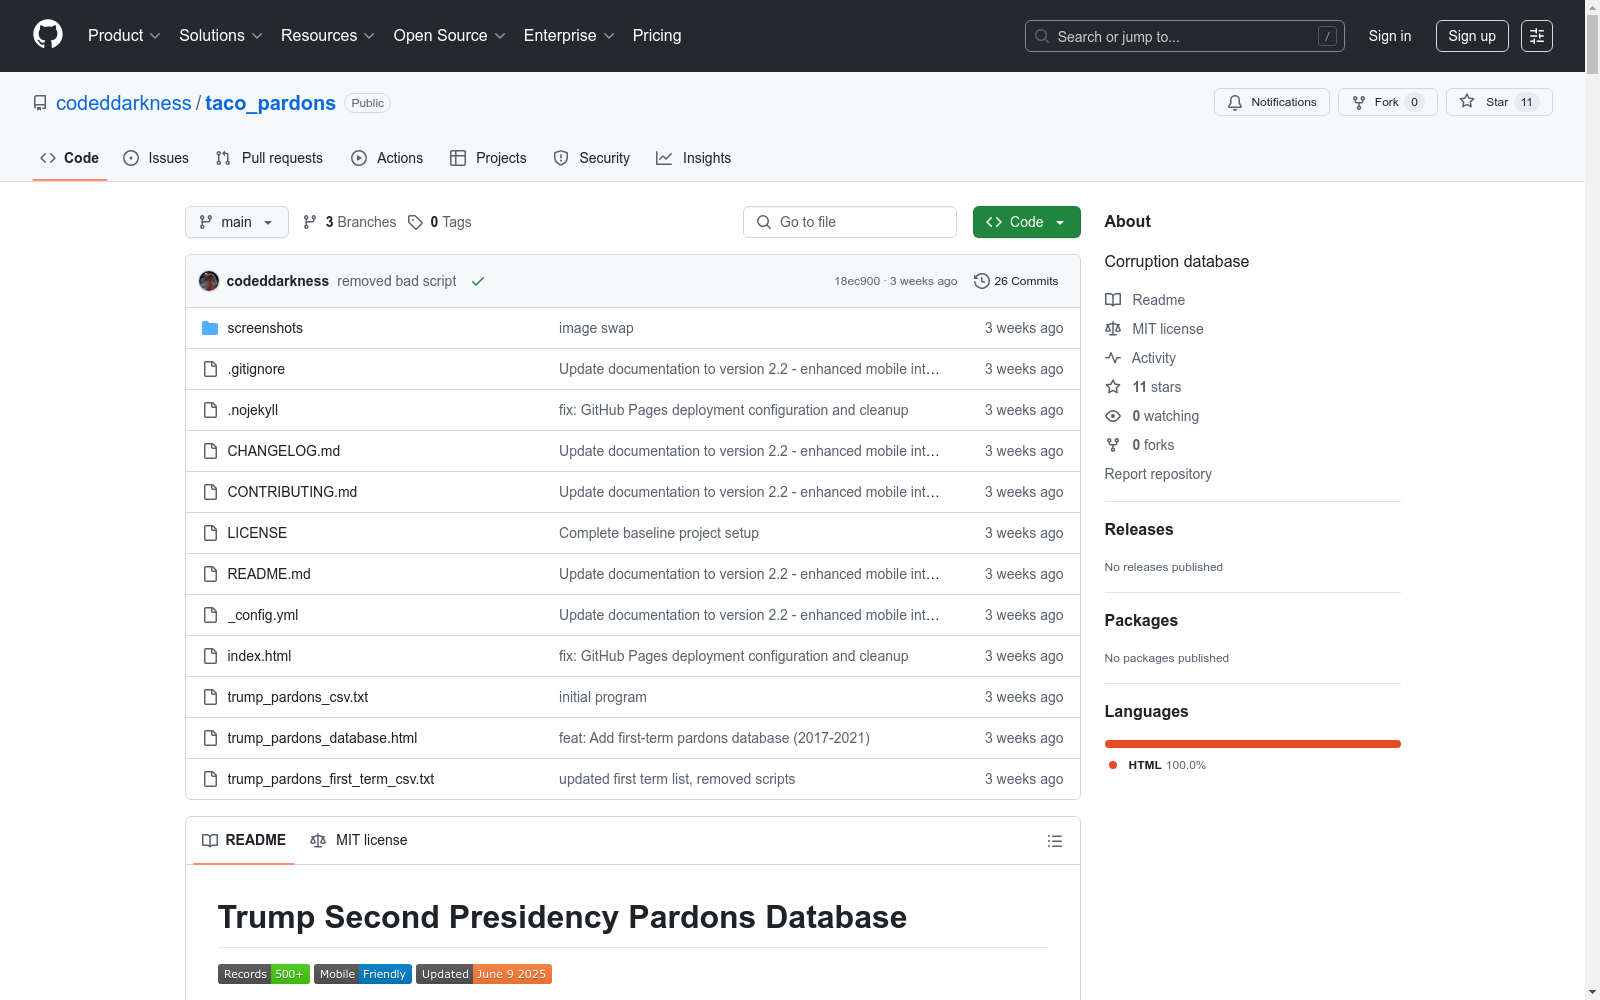Open the green Code dropdown button

[1026, 222]
